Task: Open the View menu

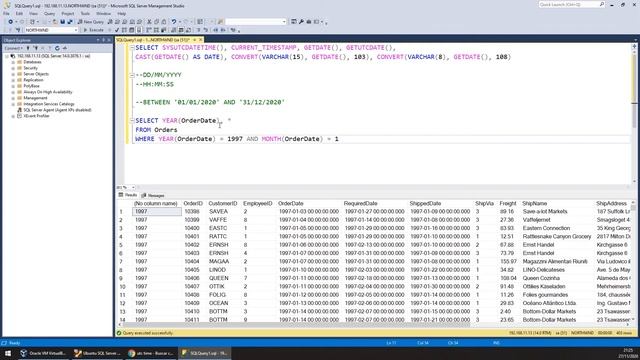Action: click(x=33, y=13)
